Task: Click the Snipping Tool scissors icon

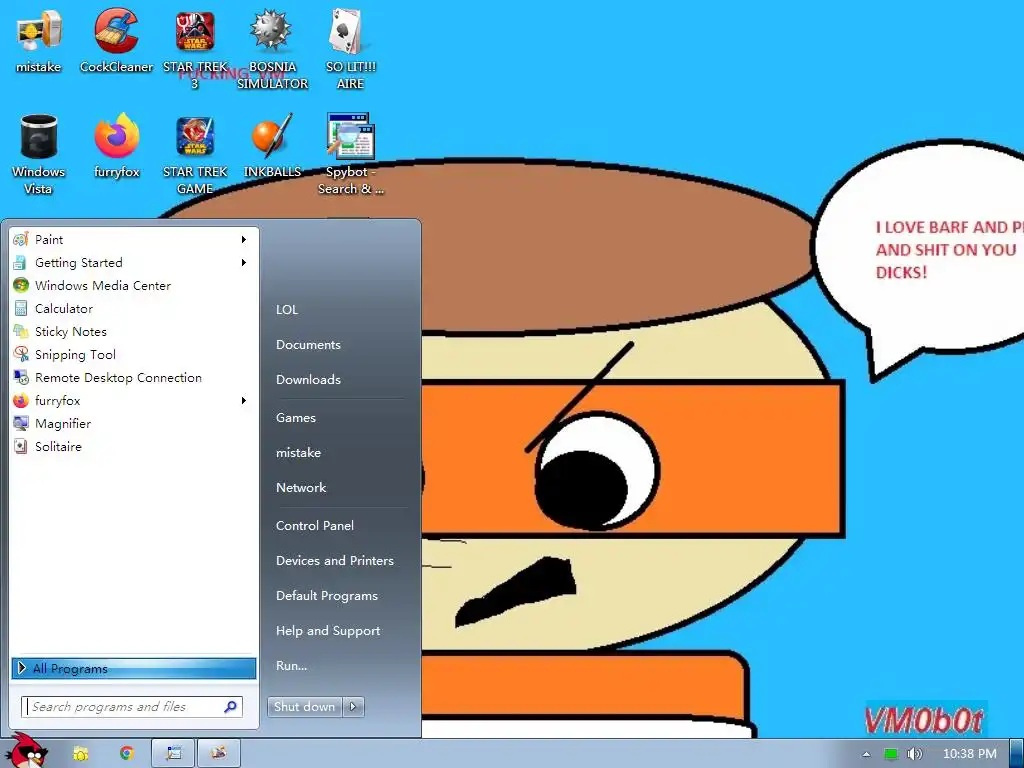Action: (21, 354)
